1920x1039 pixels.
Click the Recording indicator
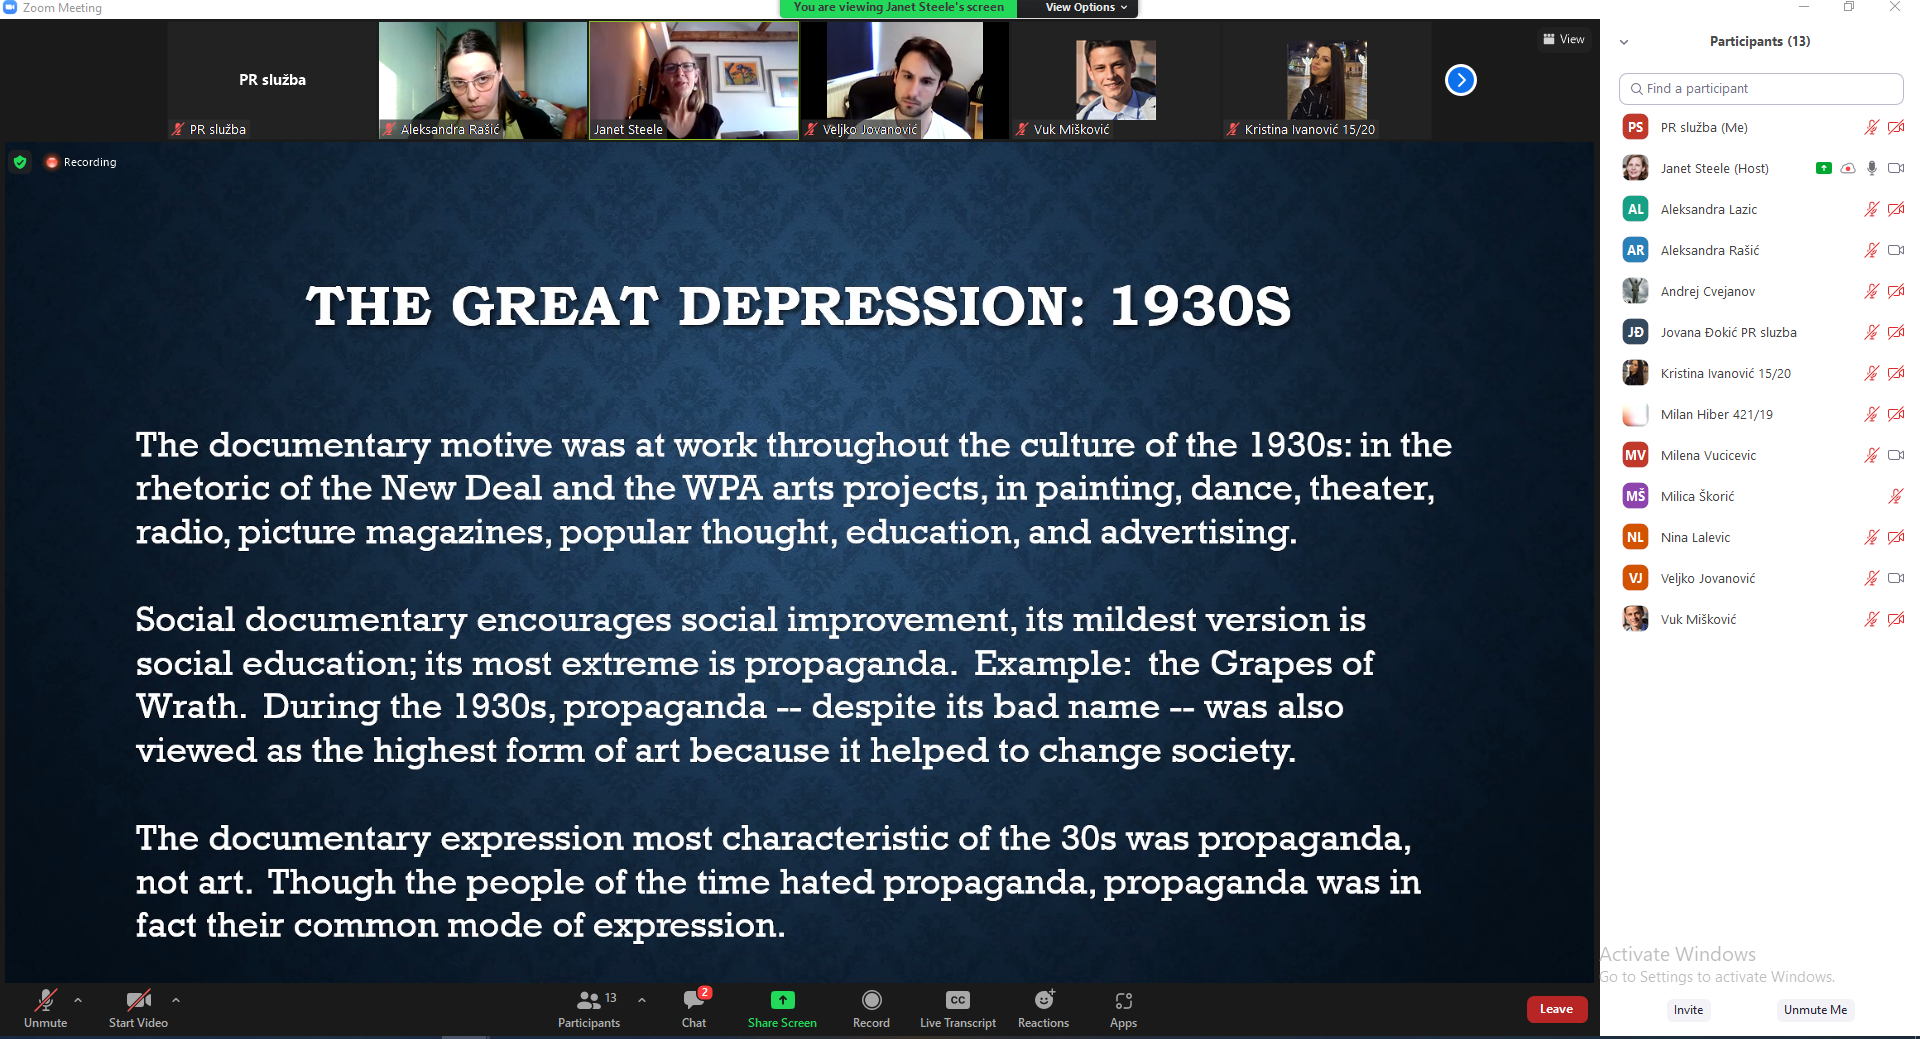pos(81,162)
